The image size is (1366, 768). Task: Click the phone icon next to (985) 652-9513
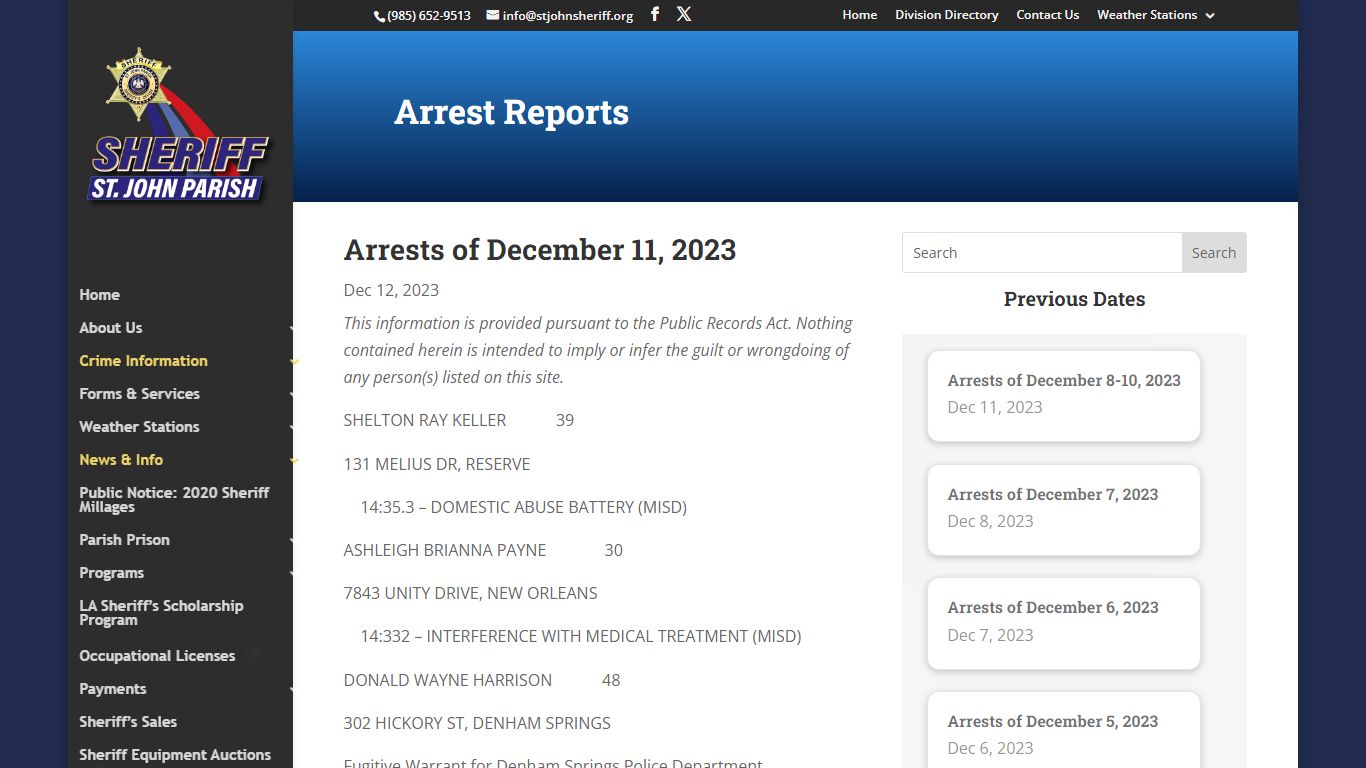[379, 16]
